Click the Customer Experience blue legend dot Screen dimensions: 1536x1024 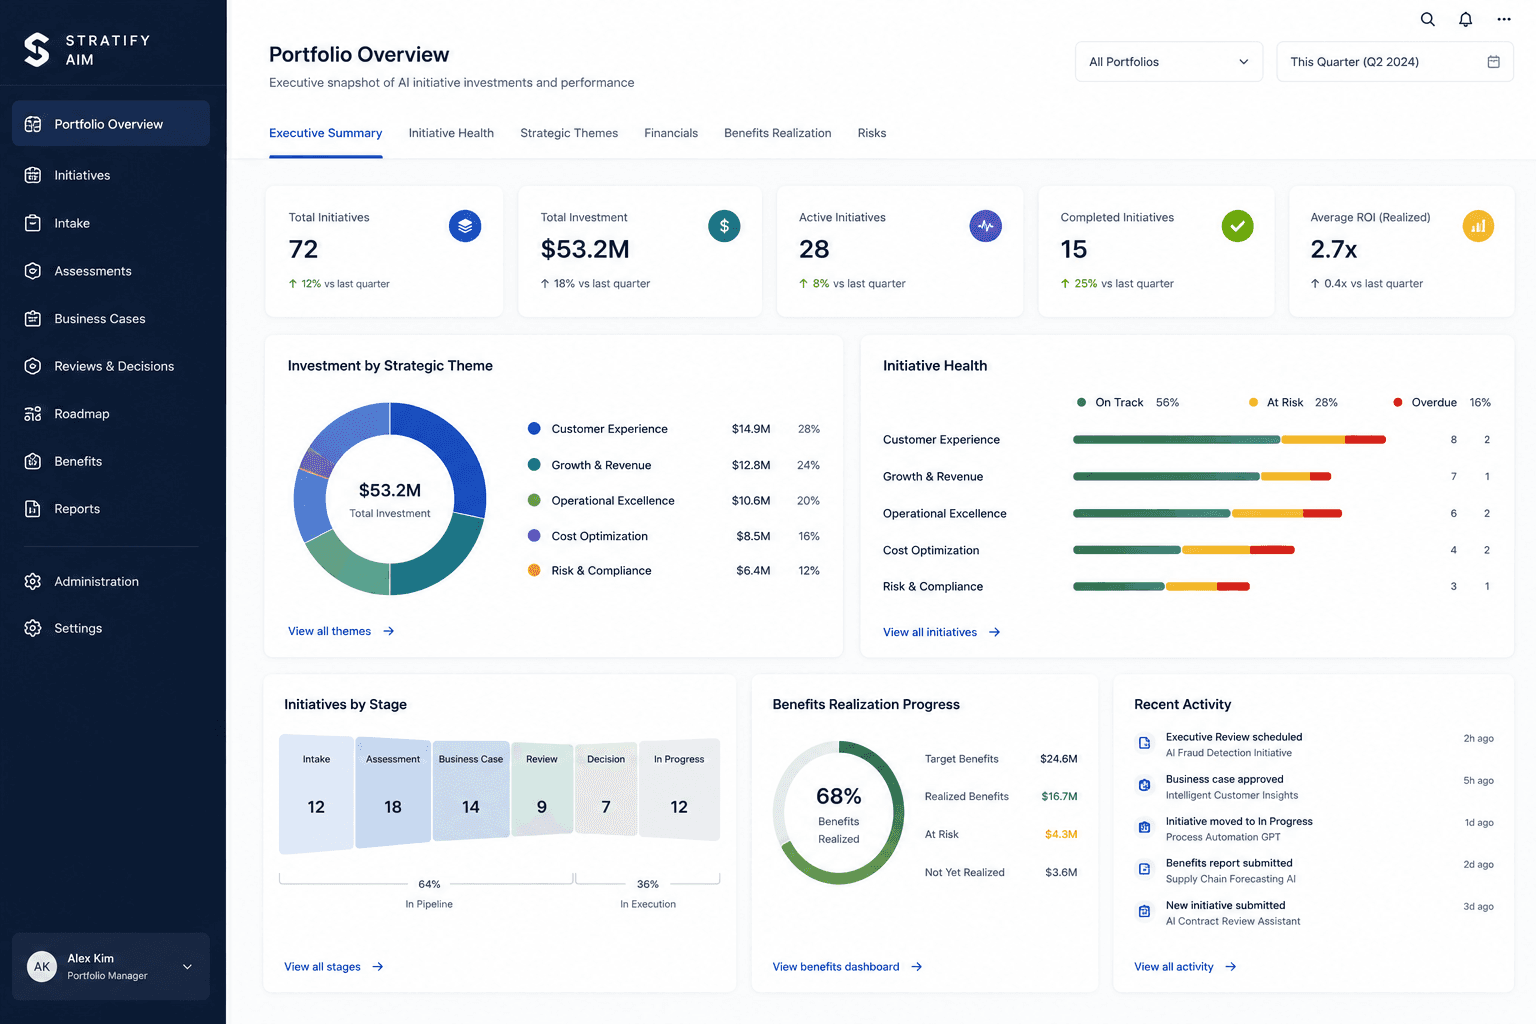[534, 429]
